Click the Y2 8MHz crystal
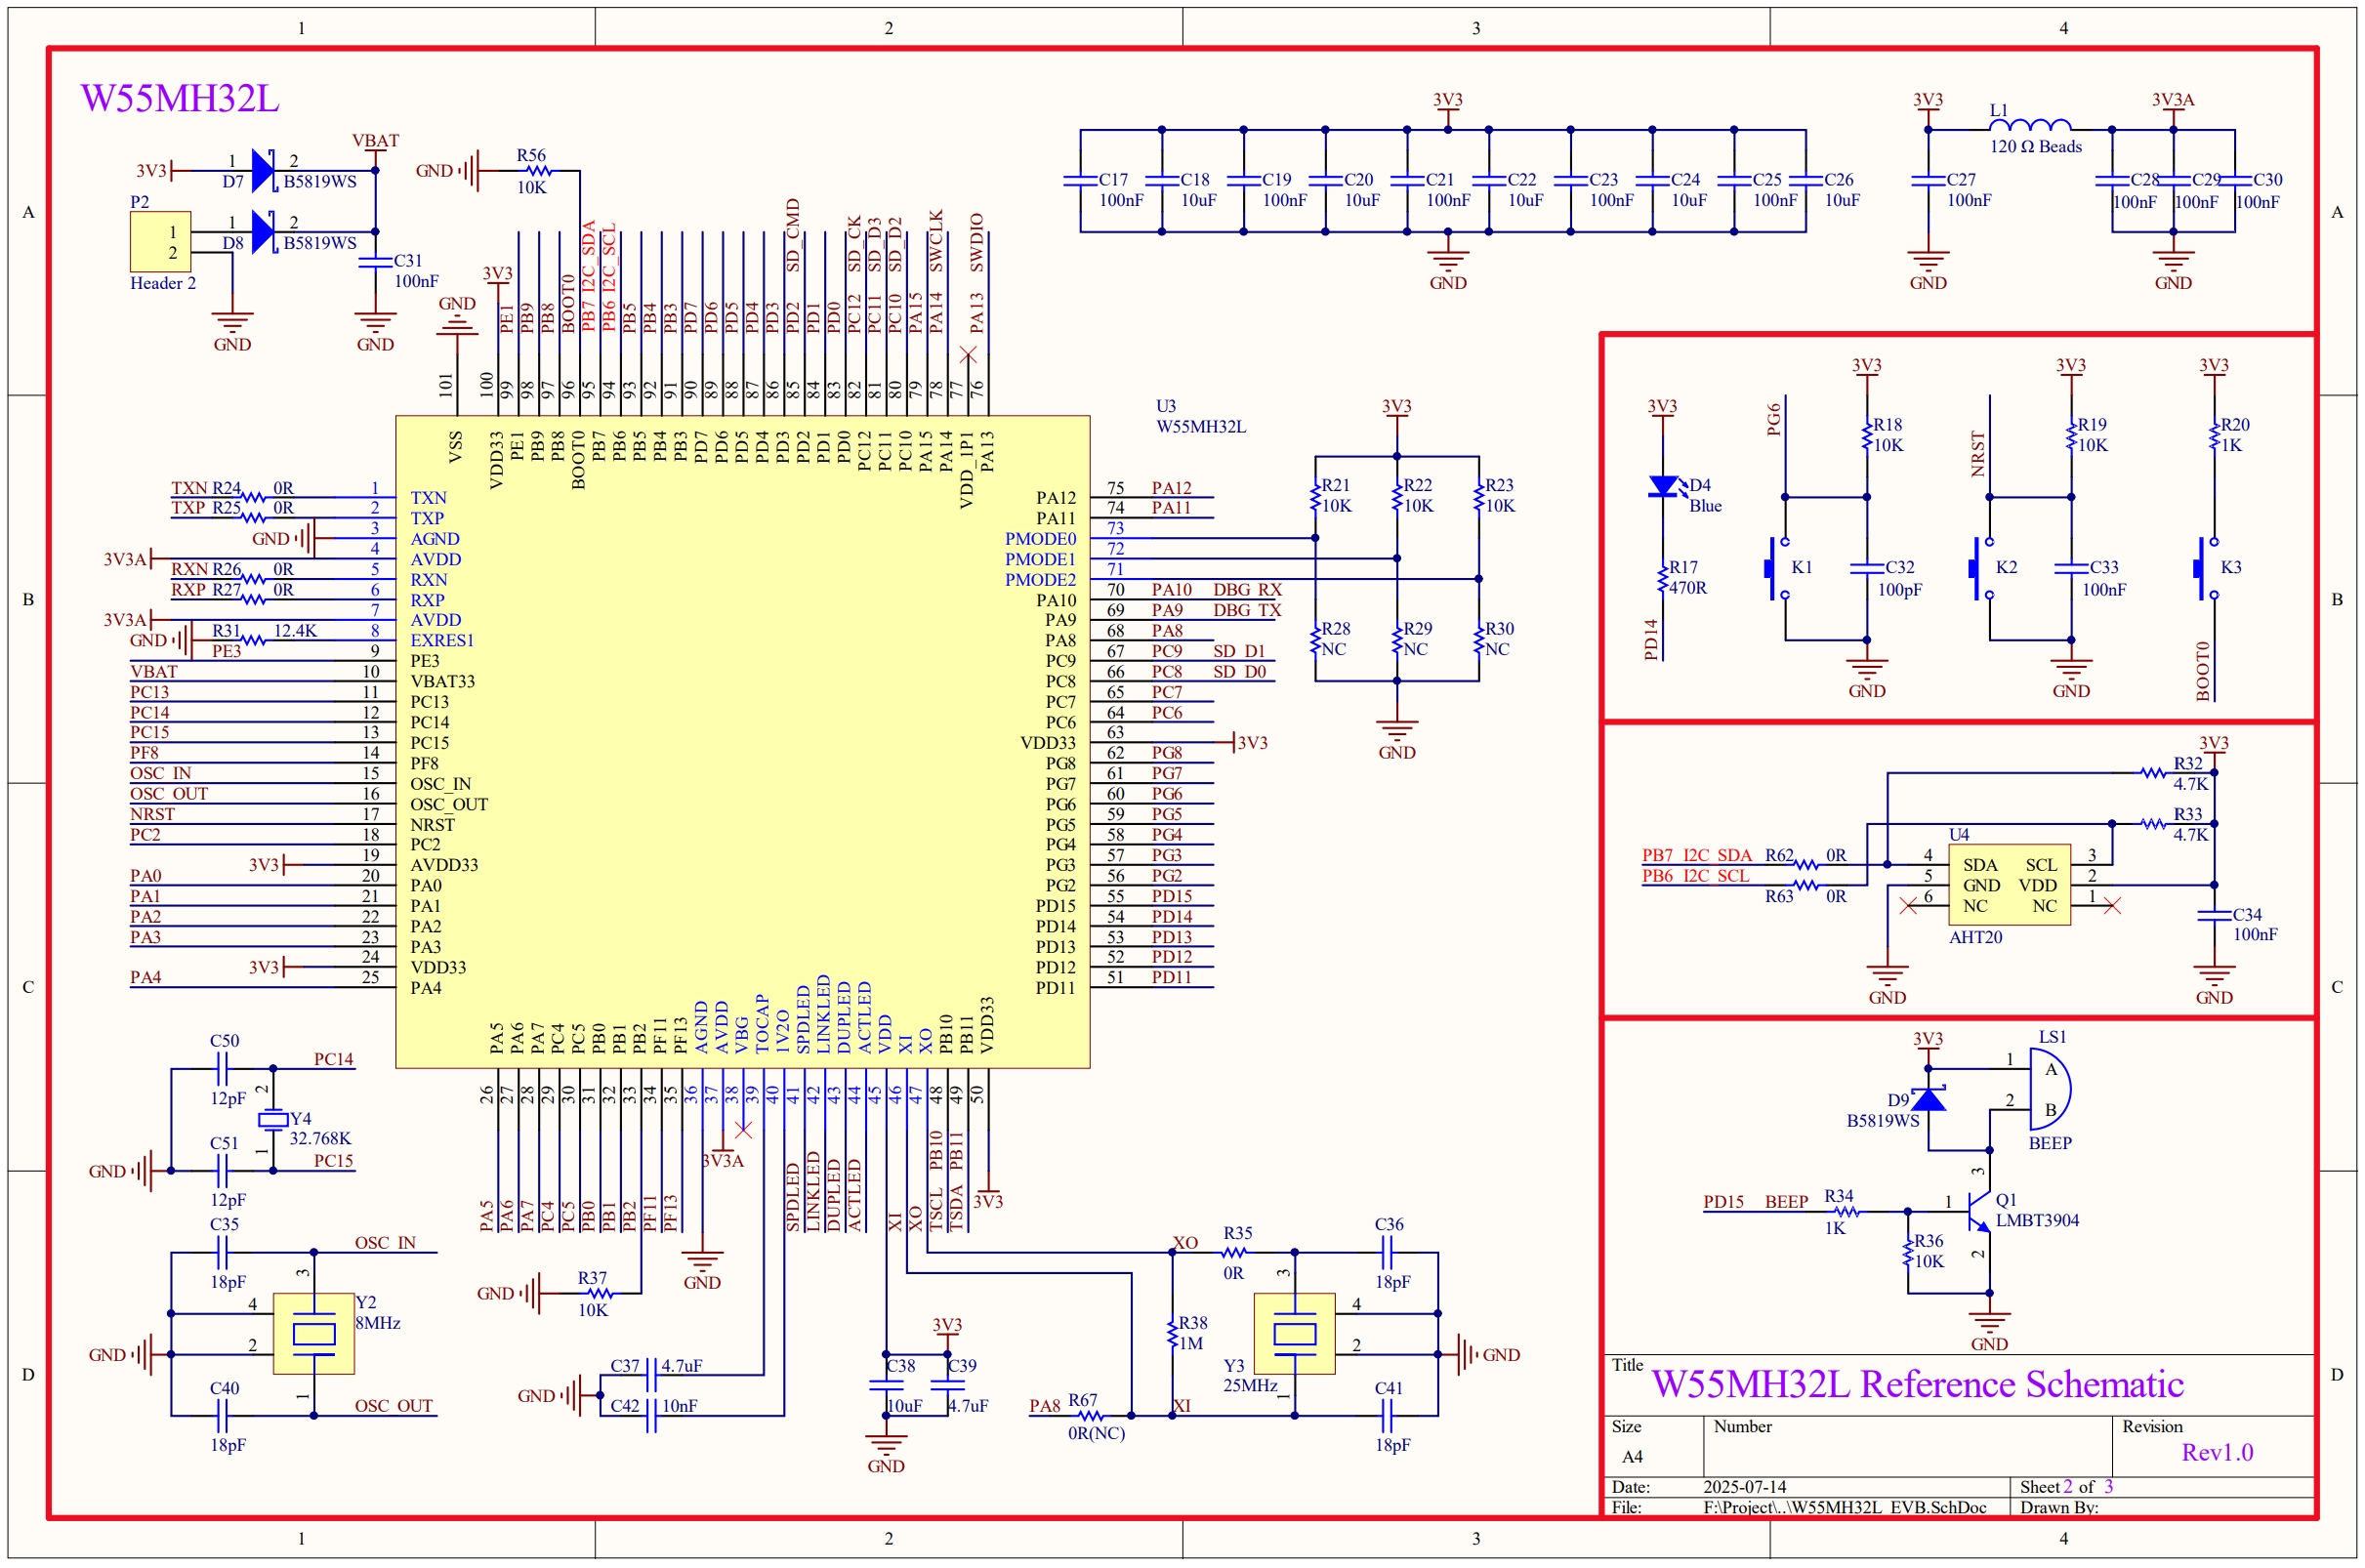Screen dimensions: 2365x1568 pos(314,1333)
